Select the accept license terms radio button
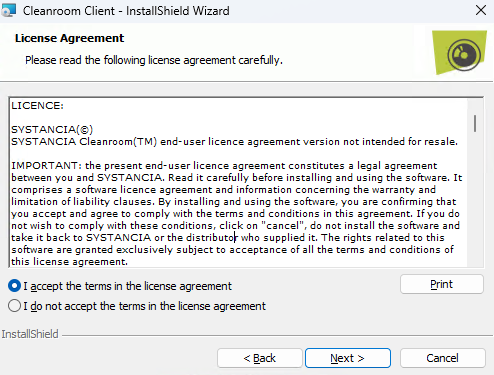 click(x=14, y=286)
